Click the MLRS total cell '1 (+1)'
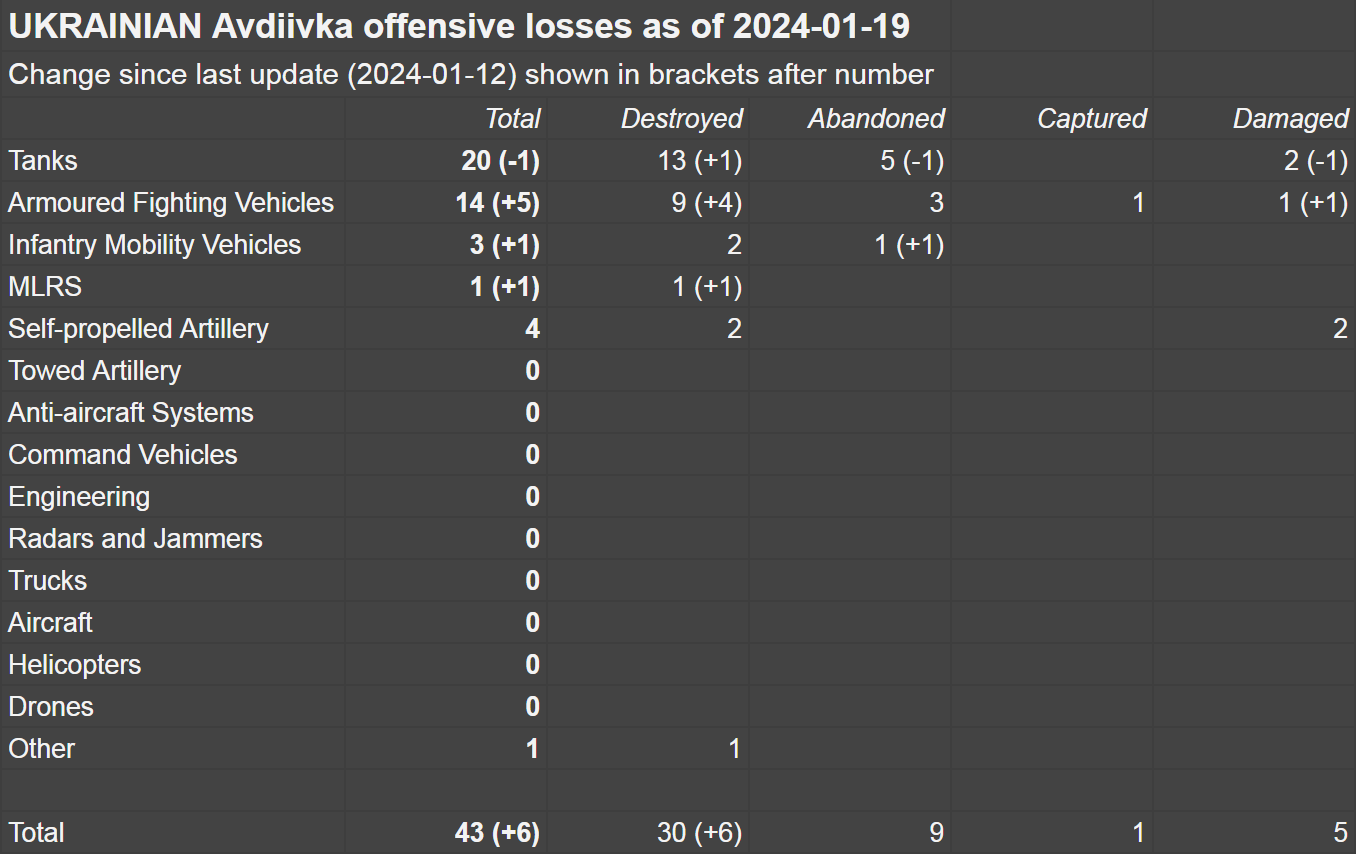 click(504, 287)
